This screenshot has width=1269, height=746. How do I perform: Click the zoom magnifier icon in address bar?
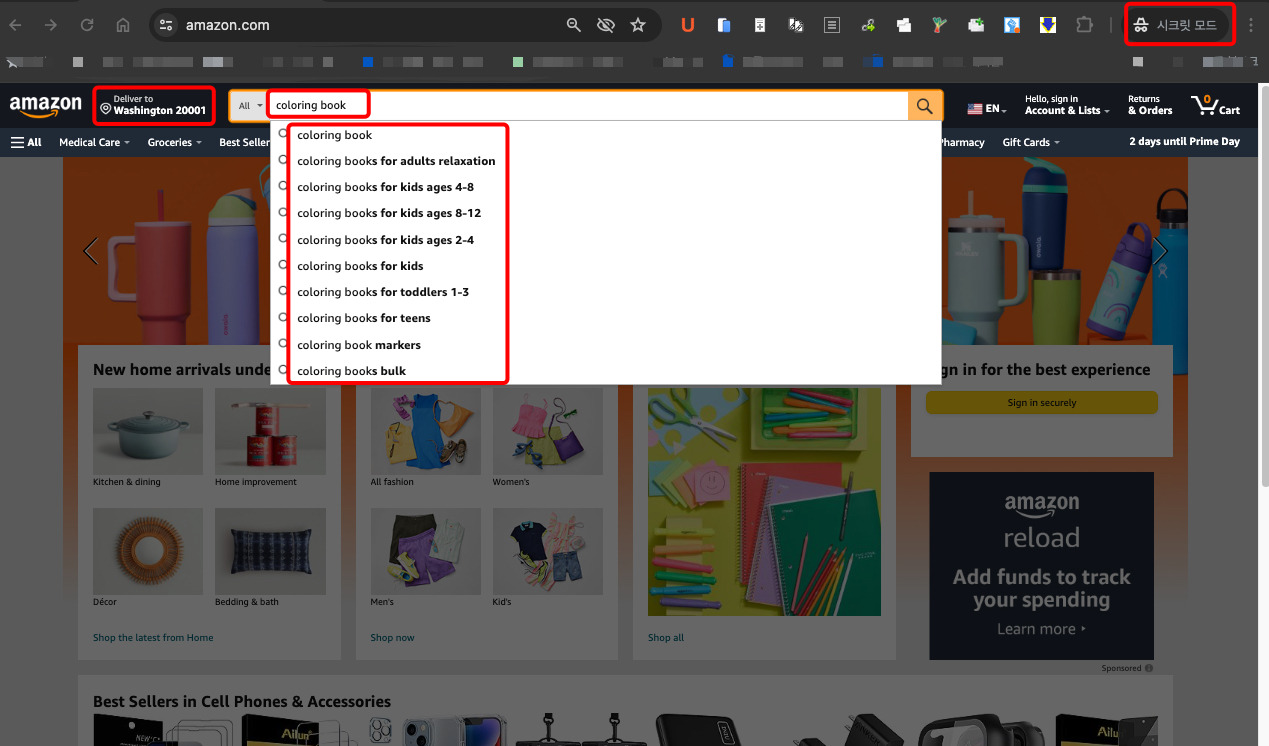click(x=574, y=25)
